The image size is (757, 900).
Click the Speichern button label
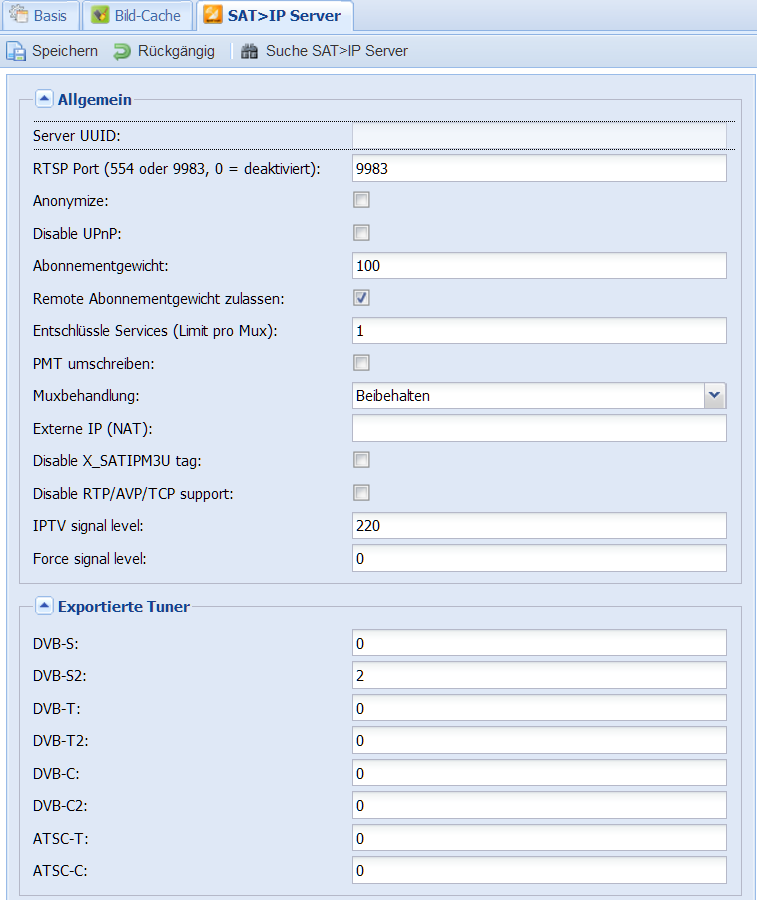coord(65,51)
